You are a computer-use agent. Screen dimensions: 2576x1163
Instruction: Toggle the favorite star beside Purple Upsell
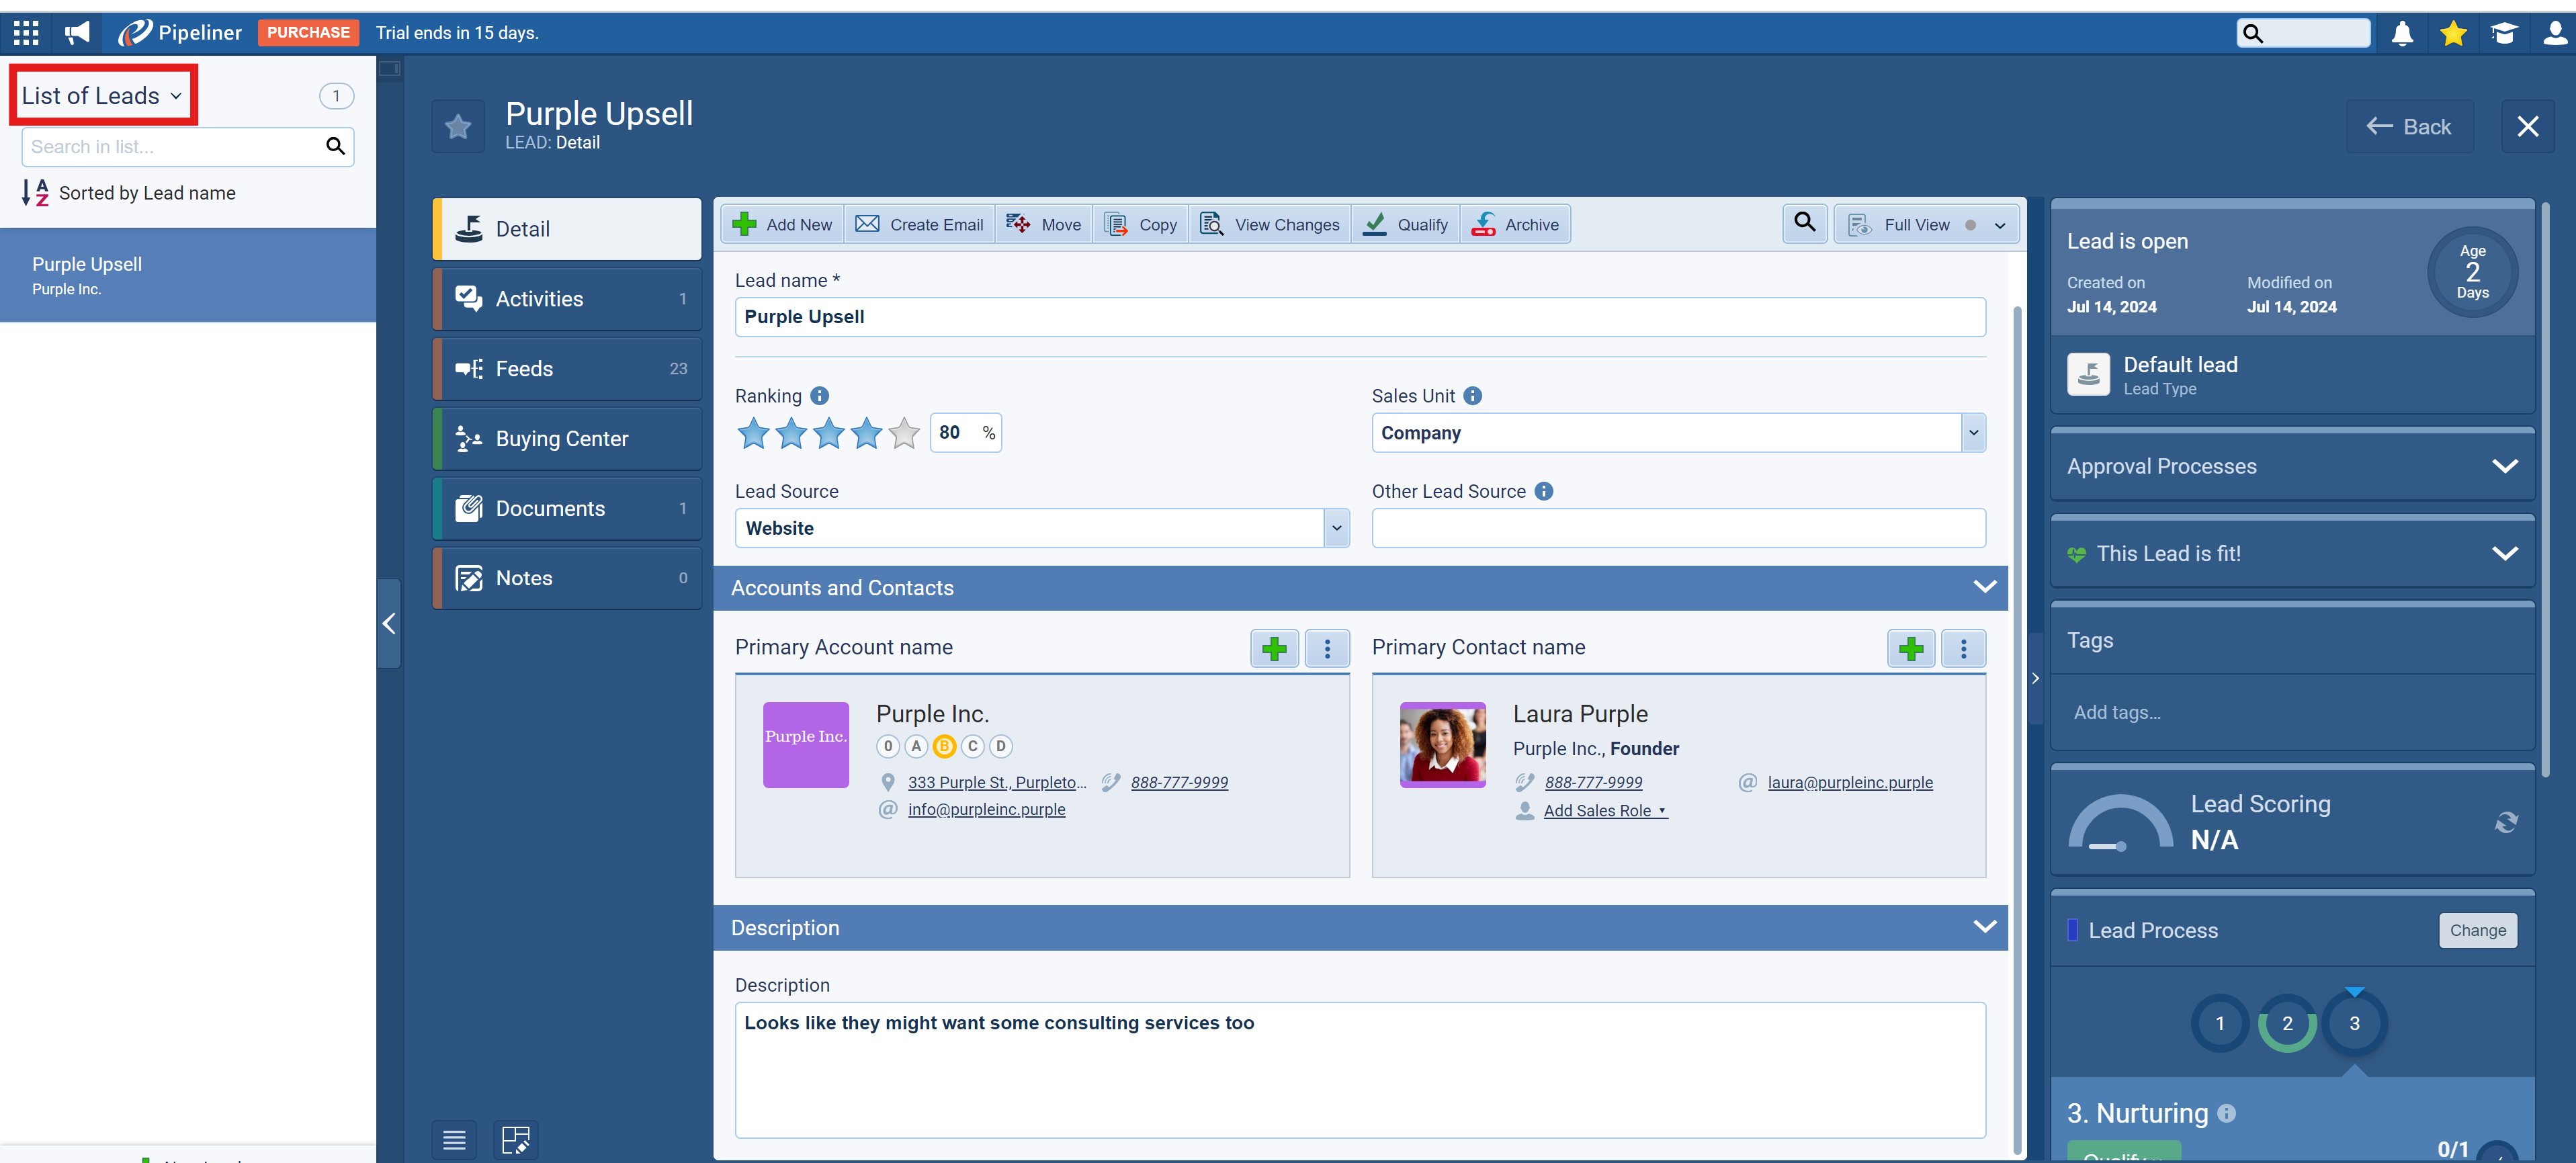[458, 127]
